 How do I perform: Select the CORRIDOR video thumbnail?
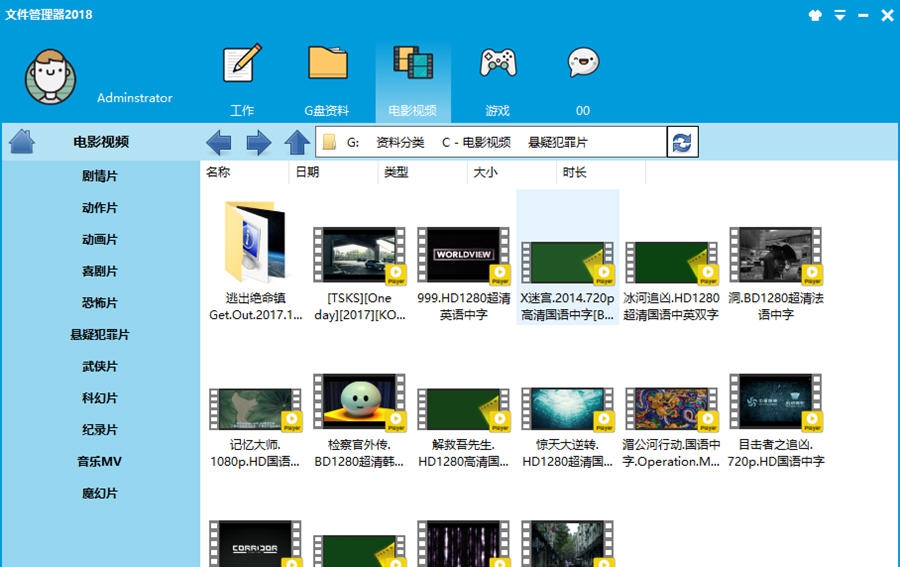coord(255,543)
